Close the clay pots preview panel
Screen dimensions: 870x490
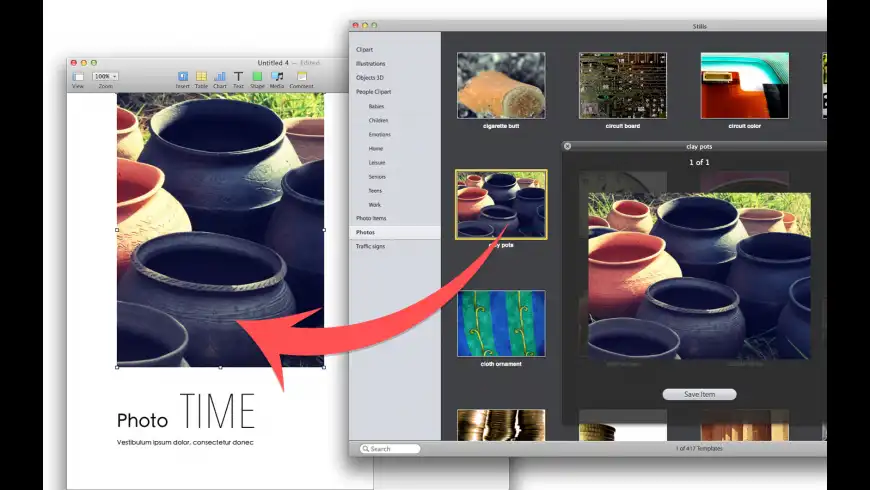[567, 146]
